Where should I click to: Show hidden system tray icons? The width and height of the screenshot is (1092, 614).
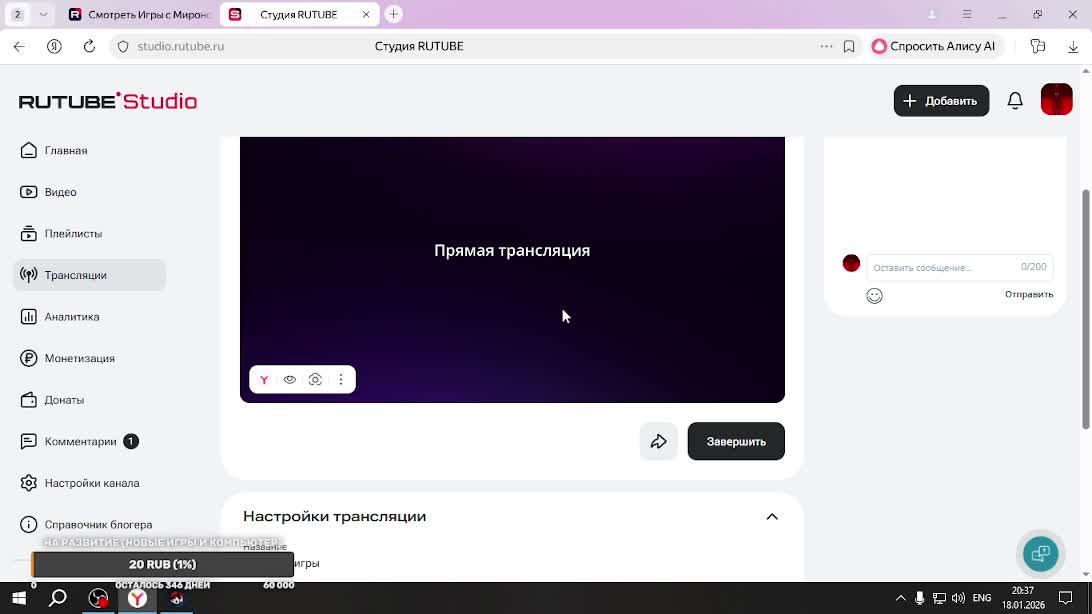click(900, 598)
